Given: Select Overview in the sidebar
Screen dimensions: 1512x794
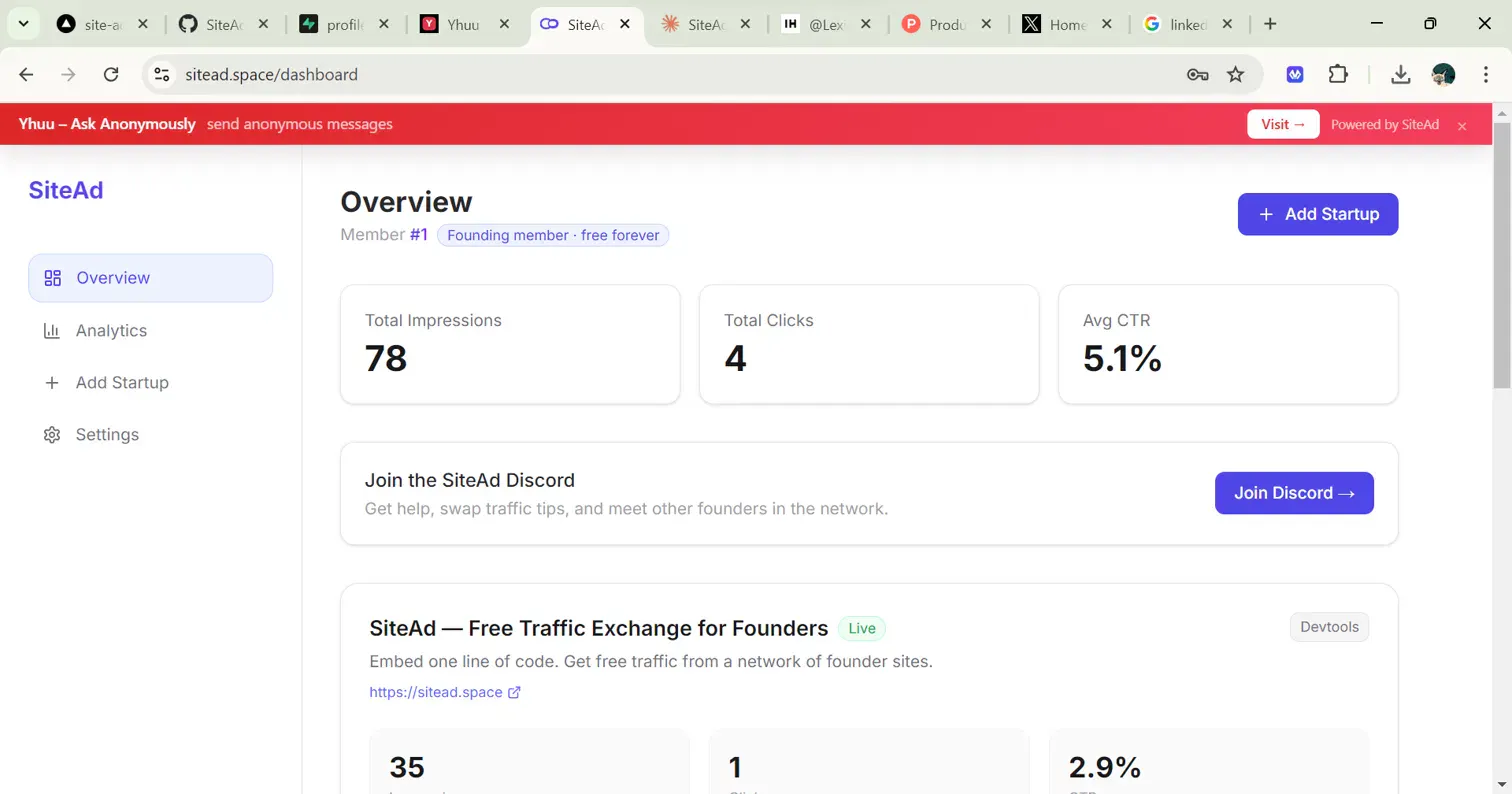Looking at the screenshot, I should click(x=150, y=278).
